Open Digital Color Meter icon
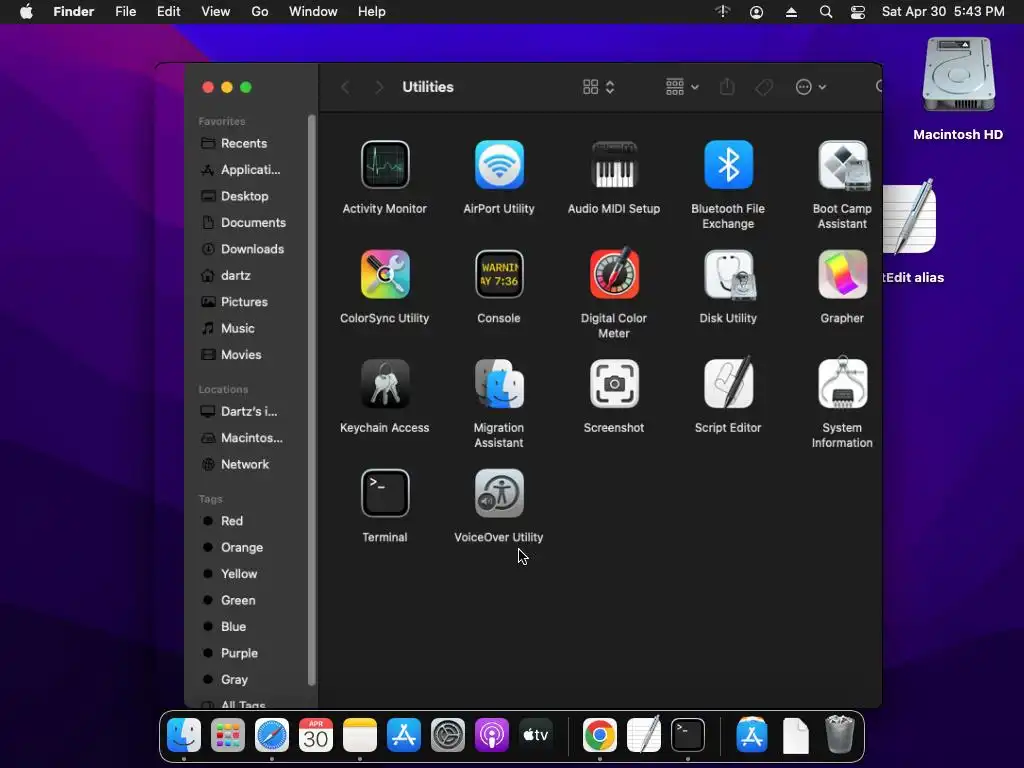 [x=614, y=273]
